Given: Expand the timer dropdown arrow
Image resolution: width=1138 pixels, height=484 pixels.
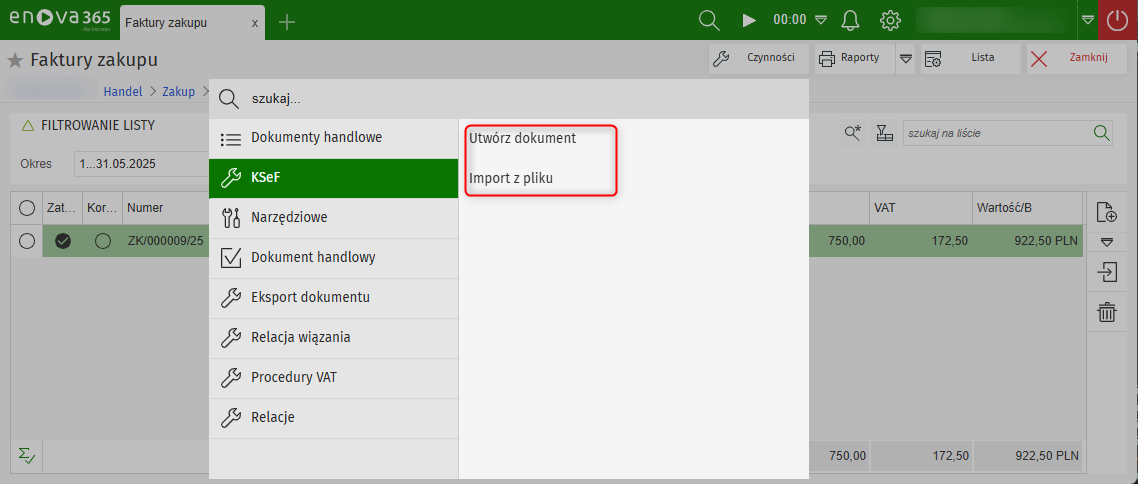Looking at the screenshot, I should click(821, 21).
